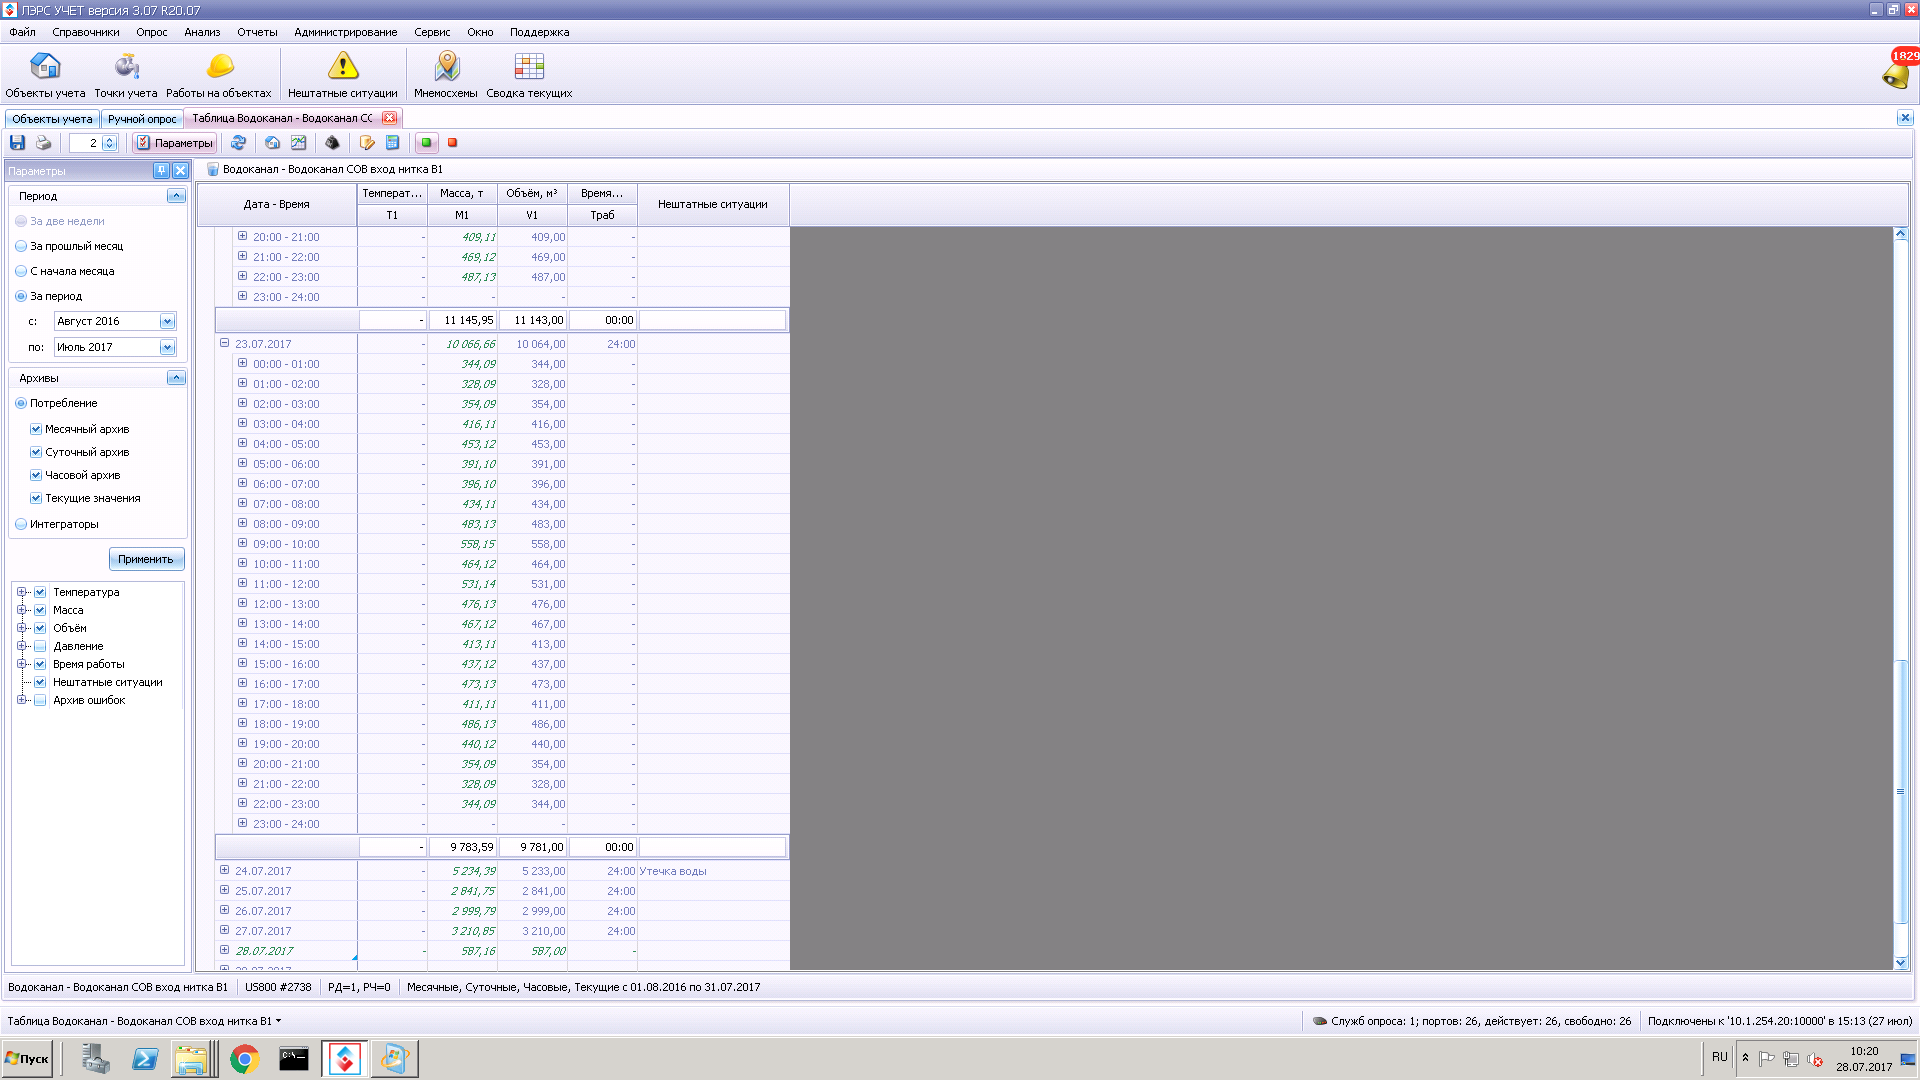Click the refresh arrows icon
Image resolution: width=1920 pixels, height=1080 pixels.
click(x=238, y=143)
